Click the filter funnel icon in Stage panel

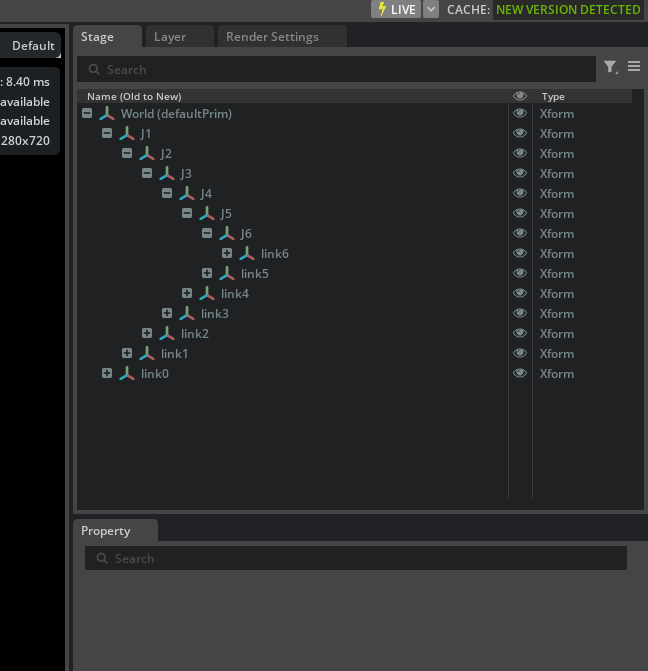(x=610, y=67)
